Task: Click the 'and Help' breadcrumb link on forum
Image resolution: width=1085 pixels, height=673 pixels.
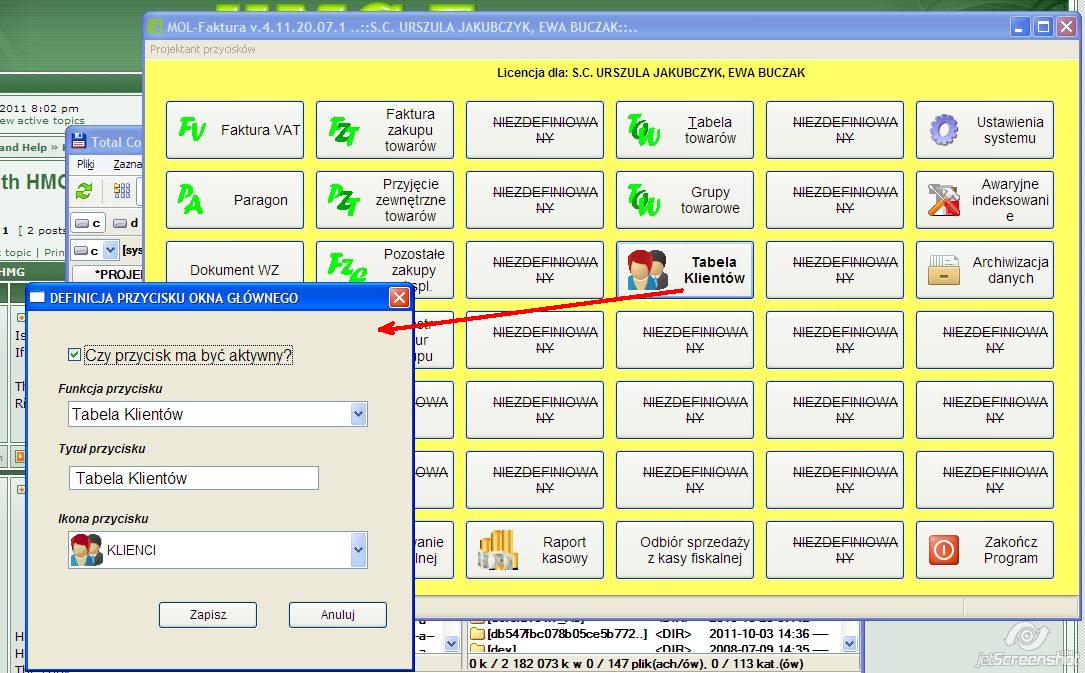Action: click(x=24, y=147)
